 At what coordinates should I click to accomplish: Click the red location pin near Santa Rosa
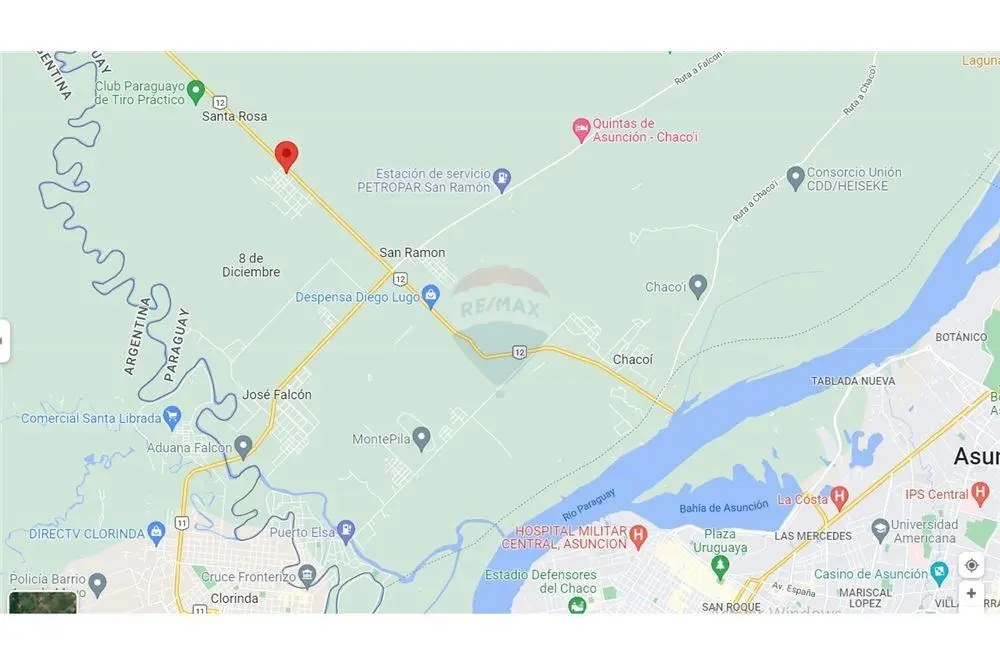(x=286, y=156)
